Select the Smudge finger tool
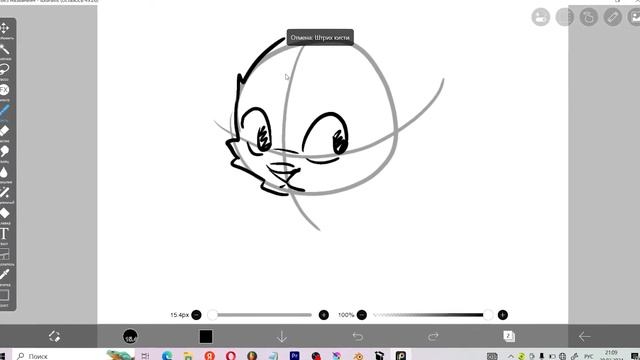This screenshot has height=360, width=640. [x=4, y=151]
